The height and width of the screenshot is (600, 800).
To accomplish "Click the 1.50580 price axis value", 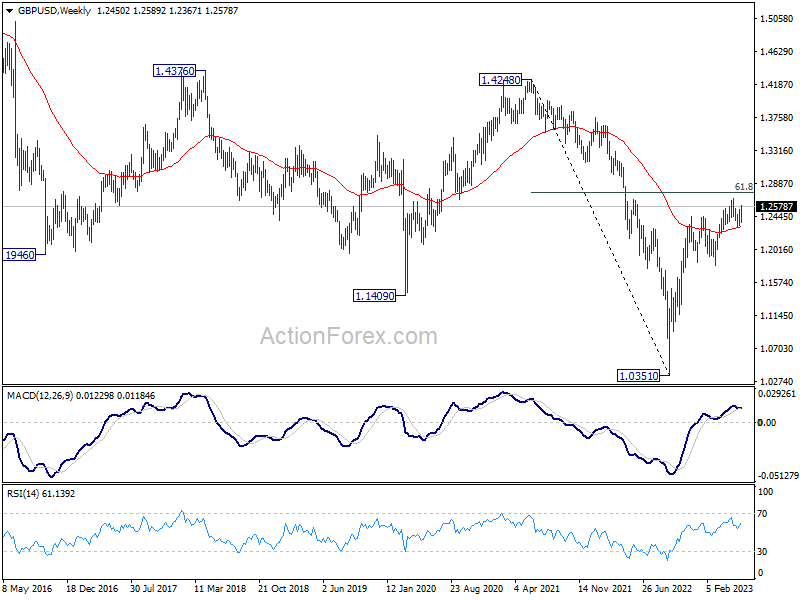I will point(777,19).
